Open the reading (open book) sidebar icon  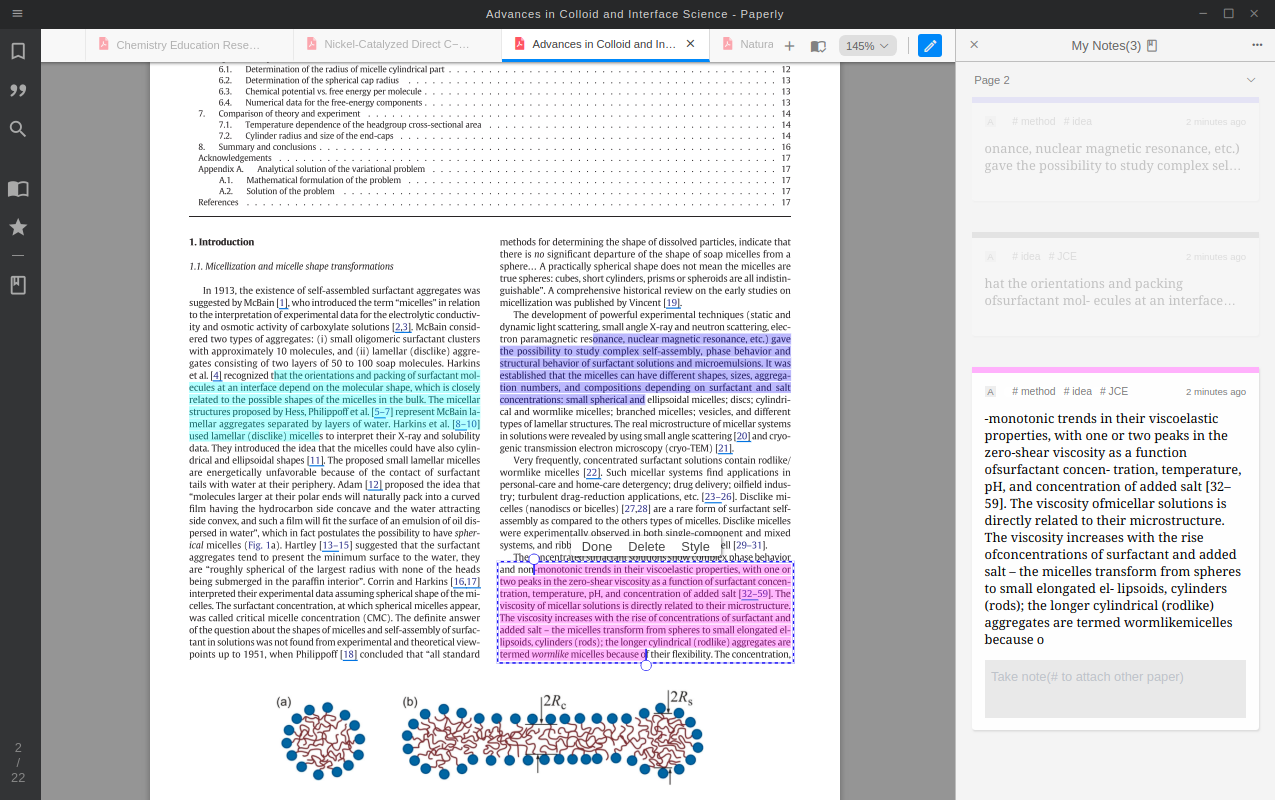point(18,188)
